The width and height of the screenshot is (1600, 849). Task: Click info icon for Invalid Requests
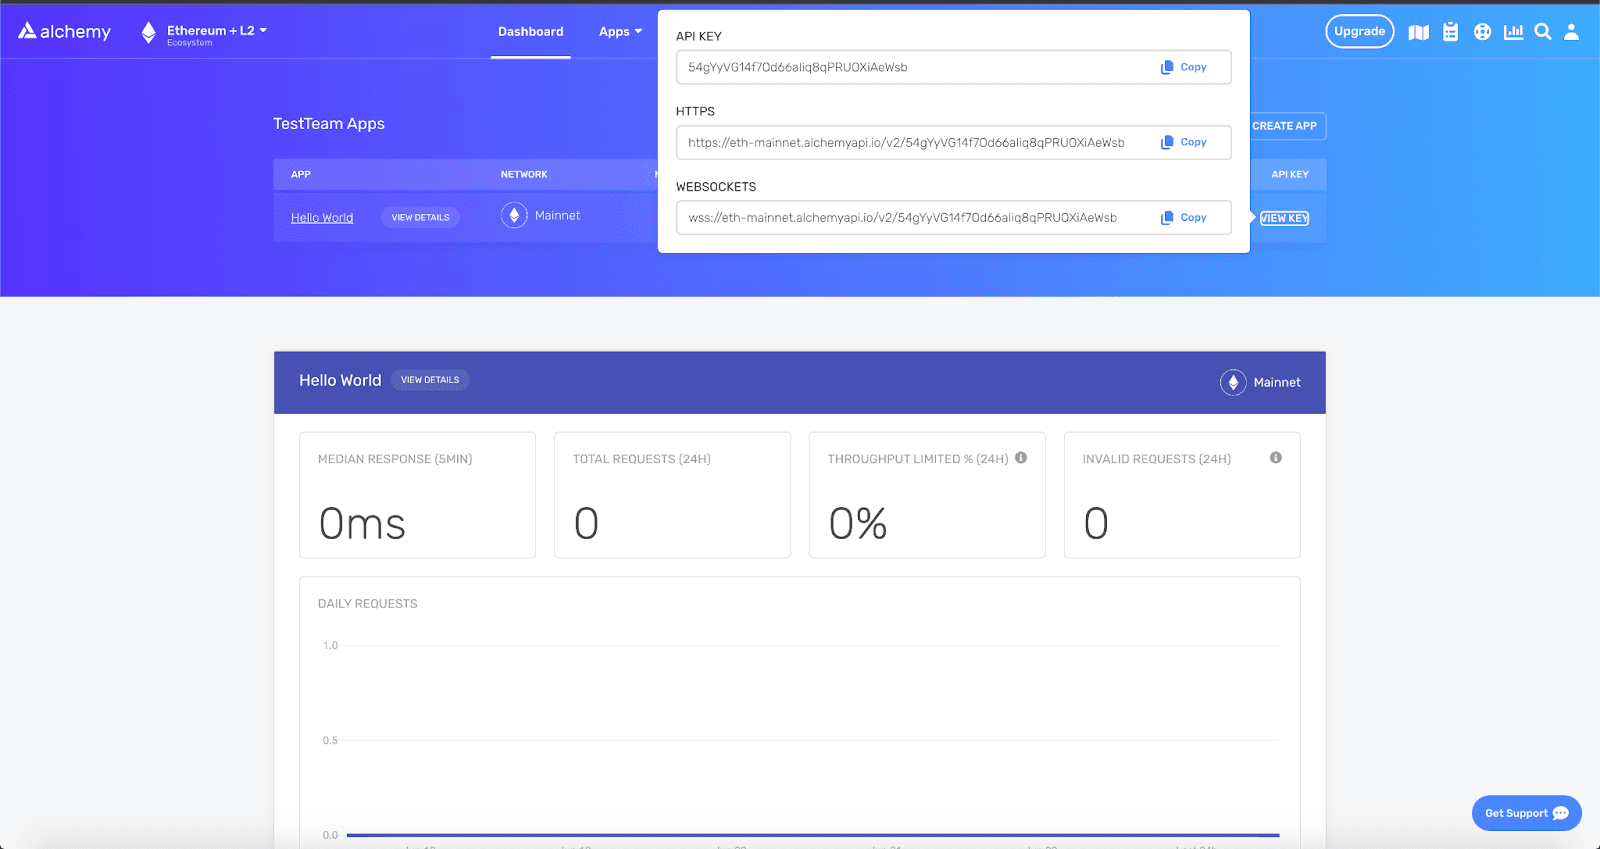tap(1276, 458)
